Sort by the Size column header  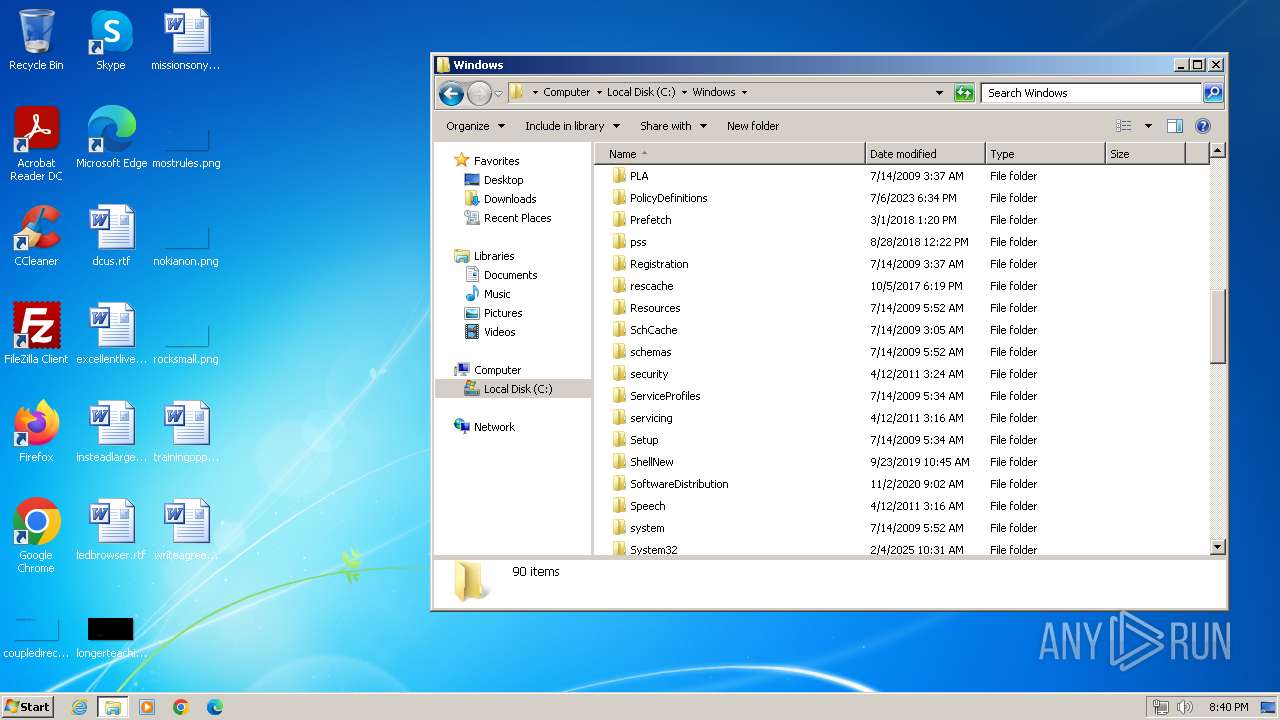click(x=1145, y=154)
